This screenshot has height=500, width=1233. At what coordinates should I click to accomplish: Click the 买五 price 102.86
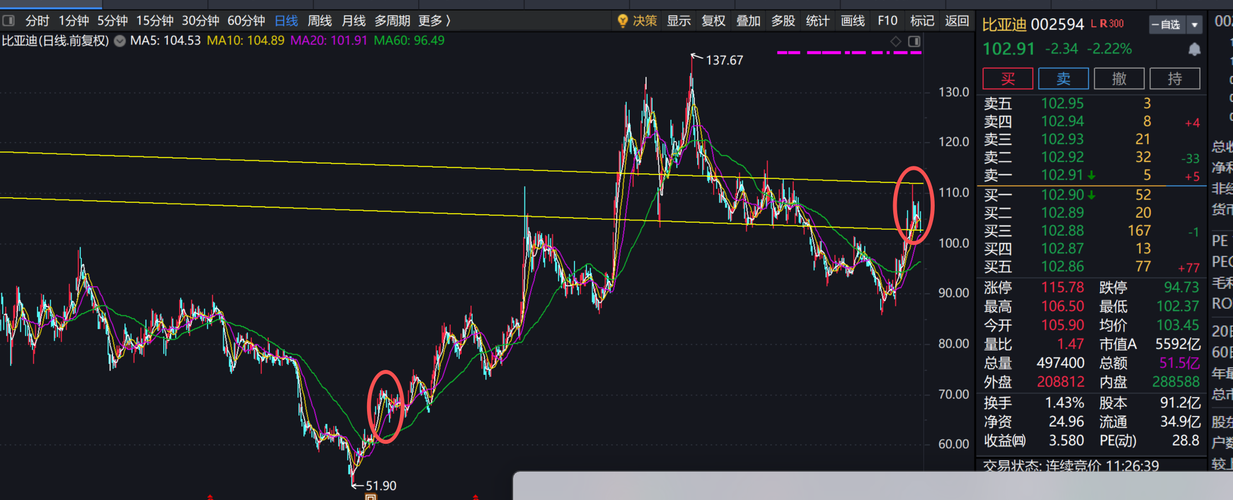(1062, 266)
